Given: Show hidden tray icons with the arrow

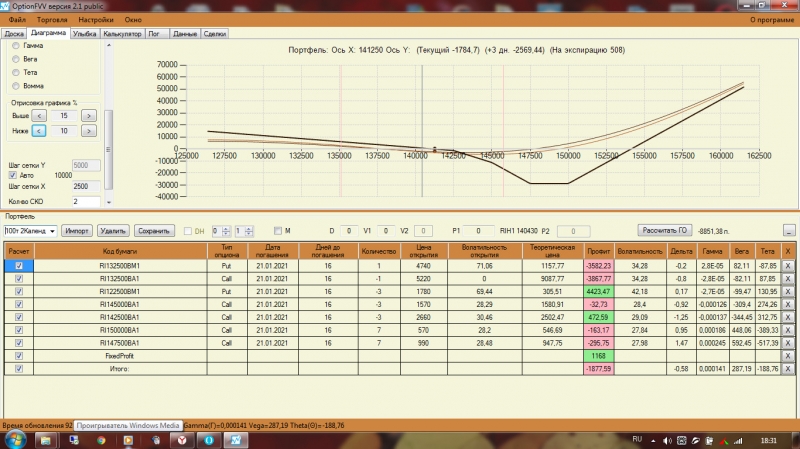Looking at the screenshot, I should (653, 440).
